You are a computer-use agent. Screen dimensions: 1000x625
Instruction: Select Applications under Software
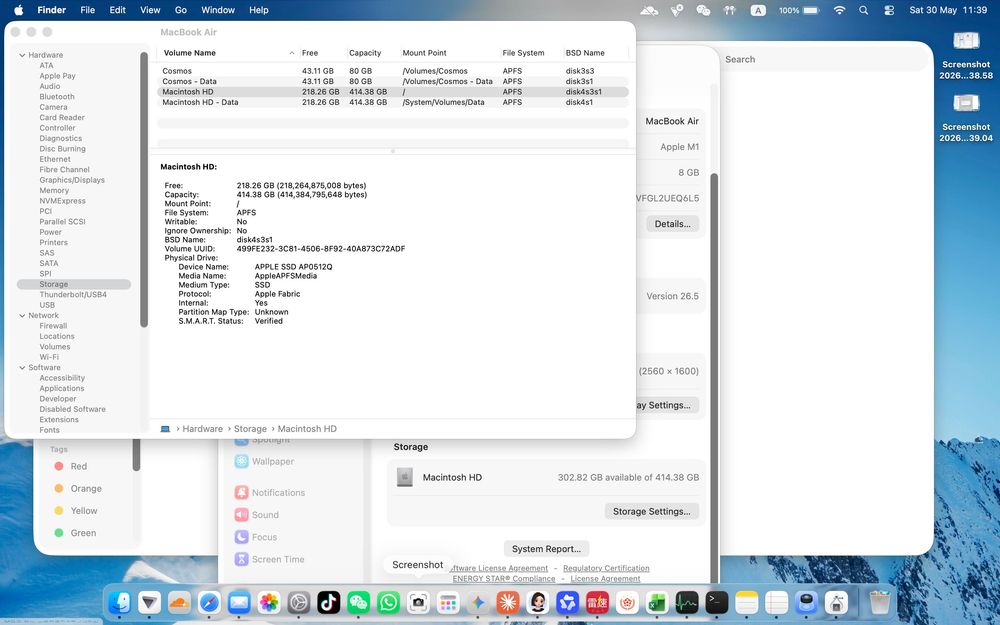tap(61, 388)
